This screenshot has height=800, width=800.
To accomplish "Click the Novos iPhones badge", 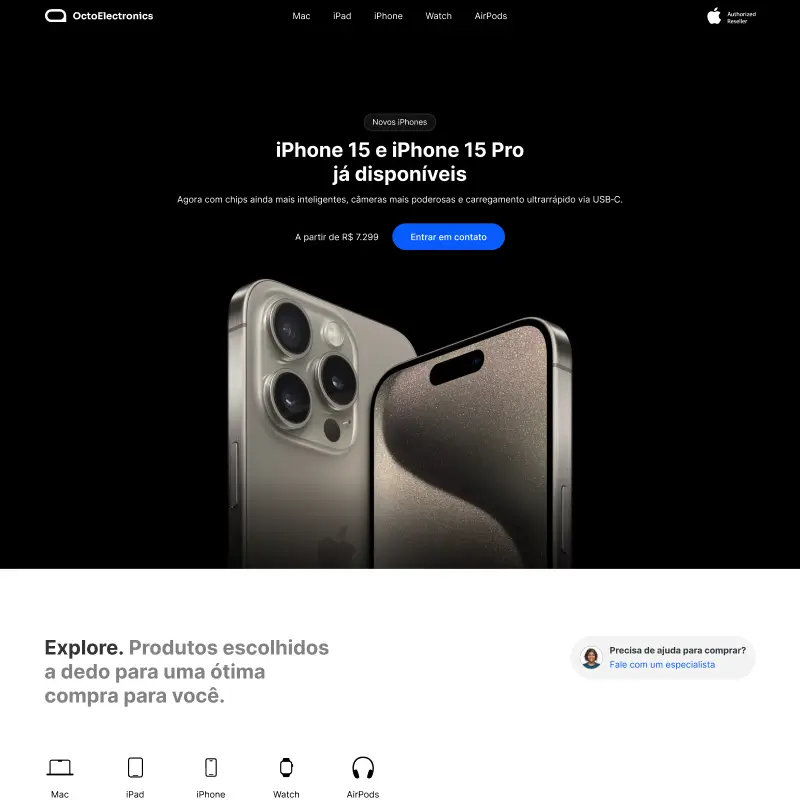I will [x=399, y=122].
